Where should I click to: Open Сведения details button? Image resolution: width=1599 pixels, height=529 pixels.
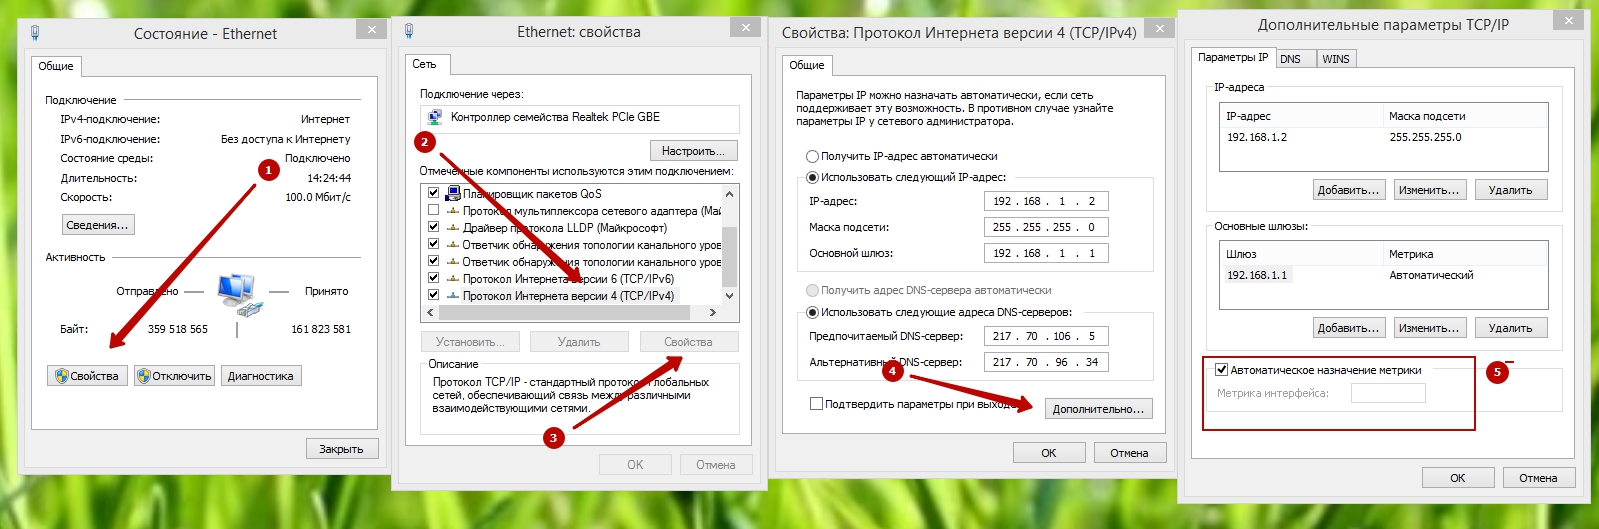97,225
